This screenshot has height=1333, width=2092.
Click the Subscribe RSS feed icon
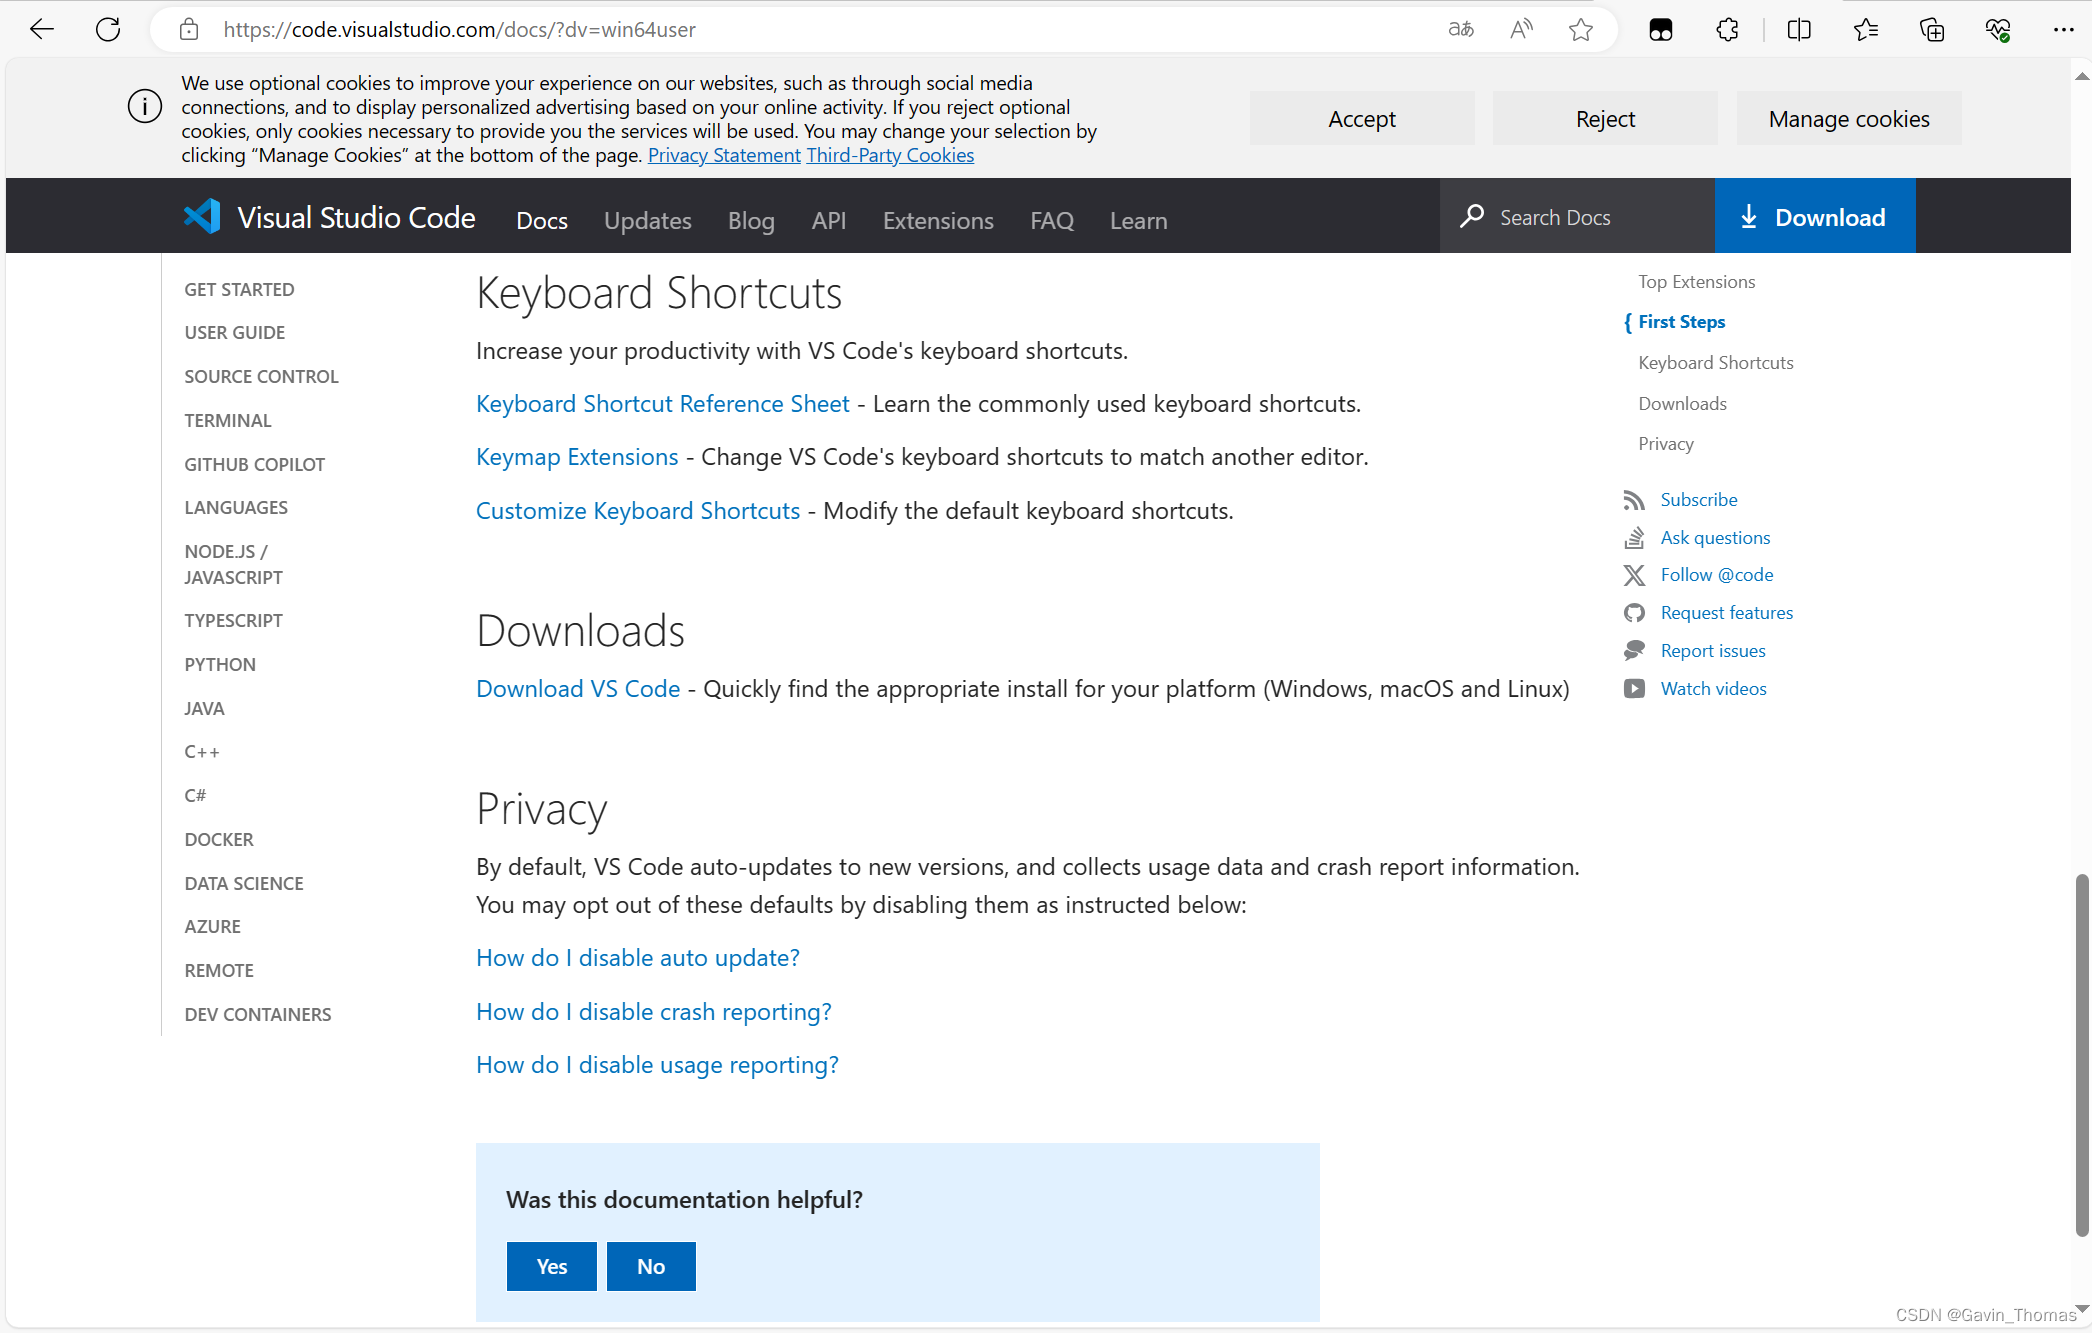[x=1634, y=500]
